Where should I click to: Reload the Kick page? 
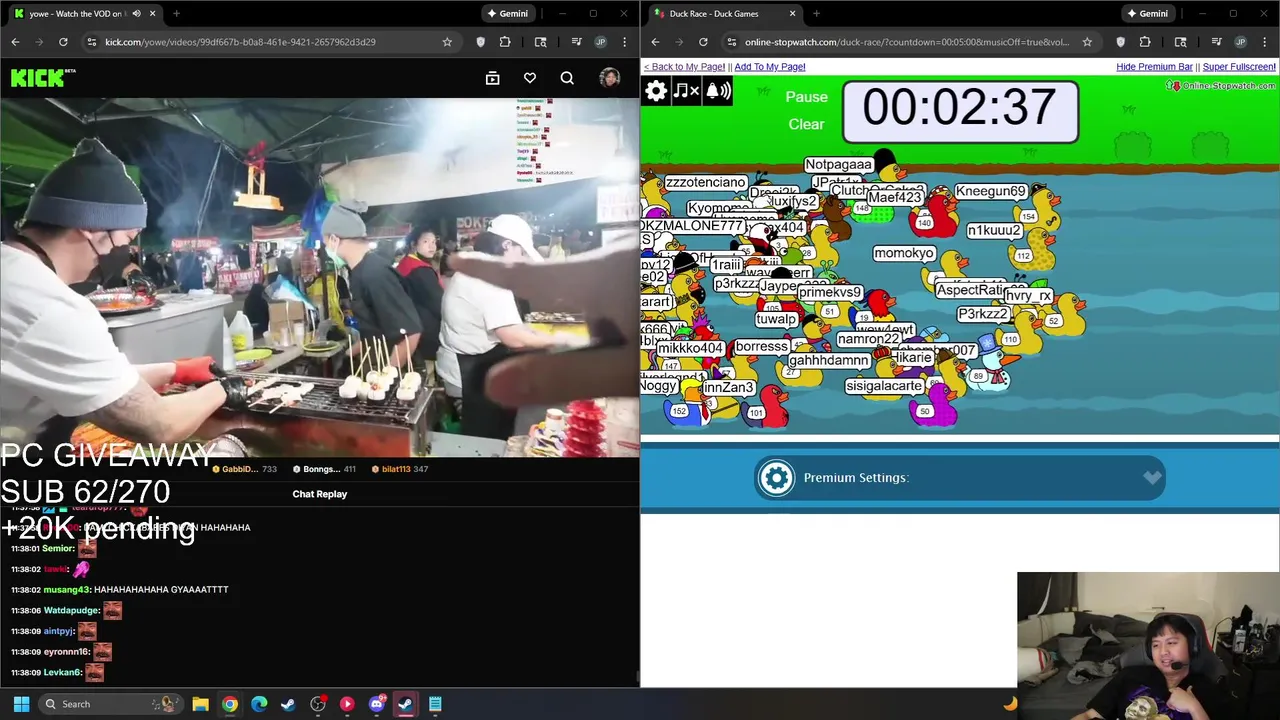tap(63, 42)
